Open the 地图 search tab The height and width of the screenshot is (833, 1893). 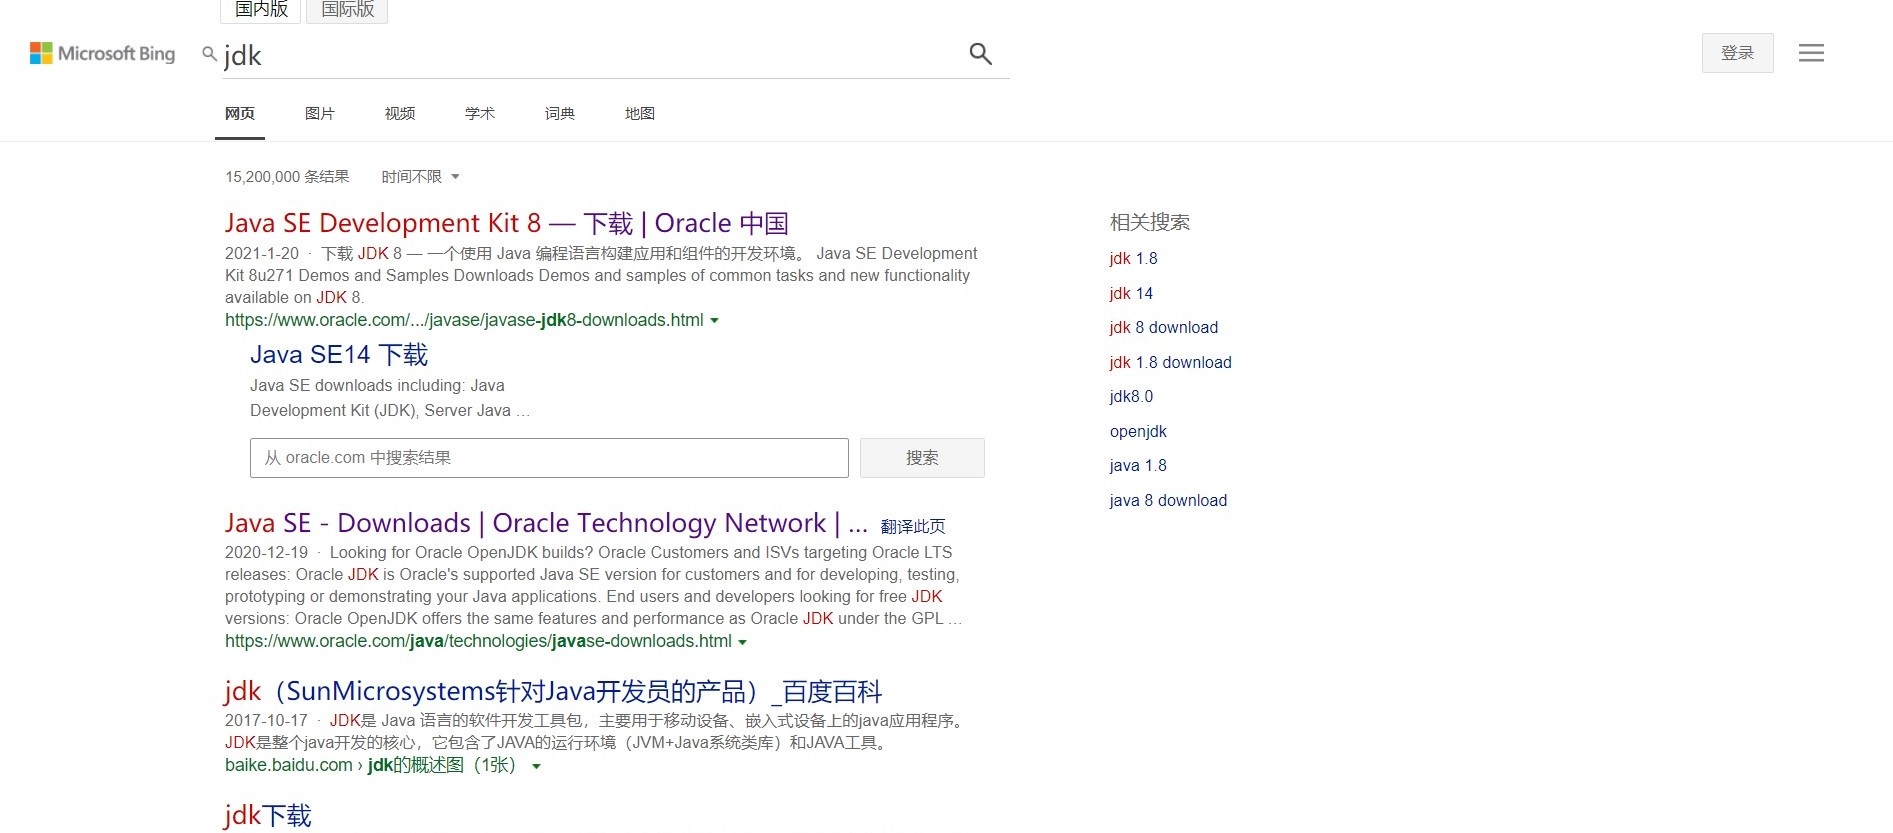pyautogui.click(x=640, y=114)
